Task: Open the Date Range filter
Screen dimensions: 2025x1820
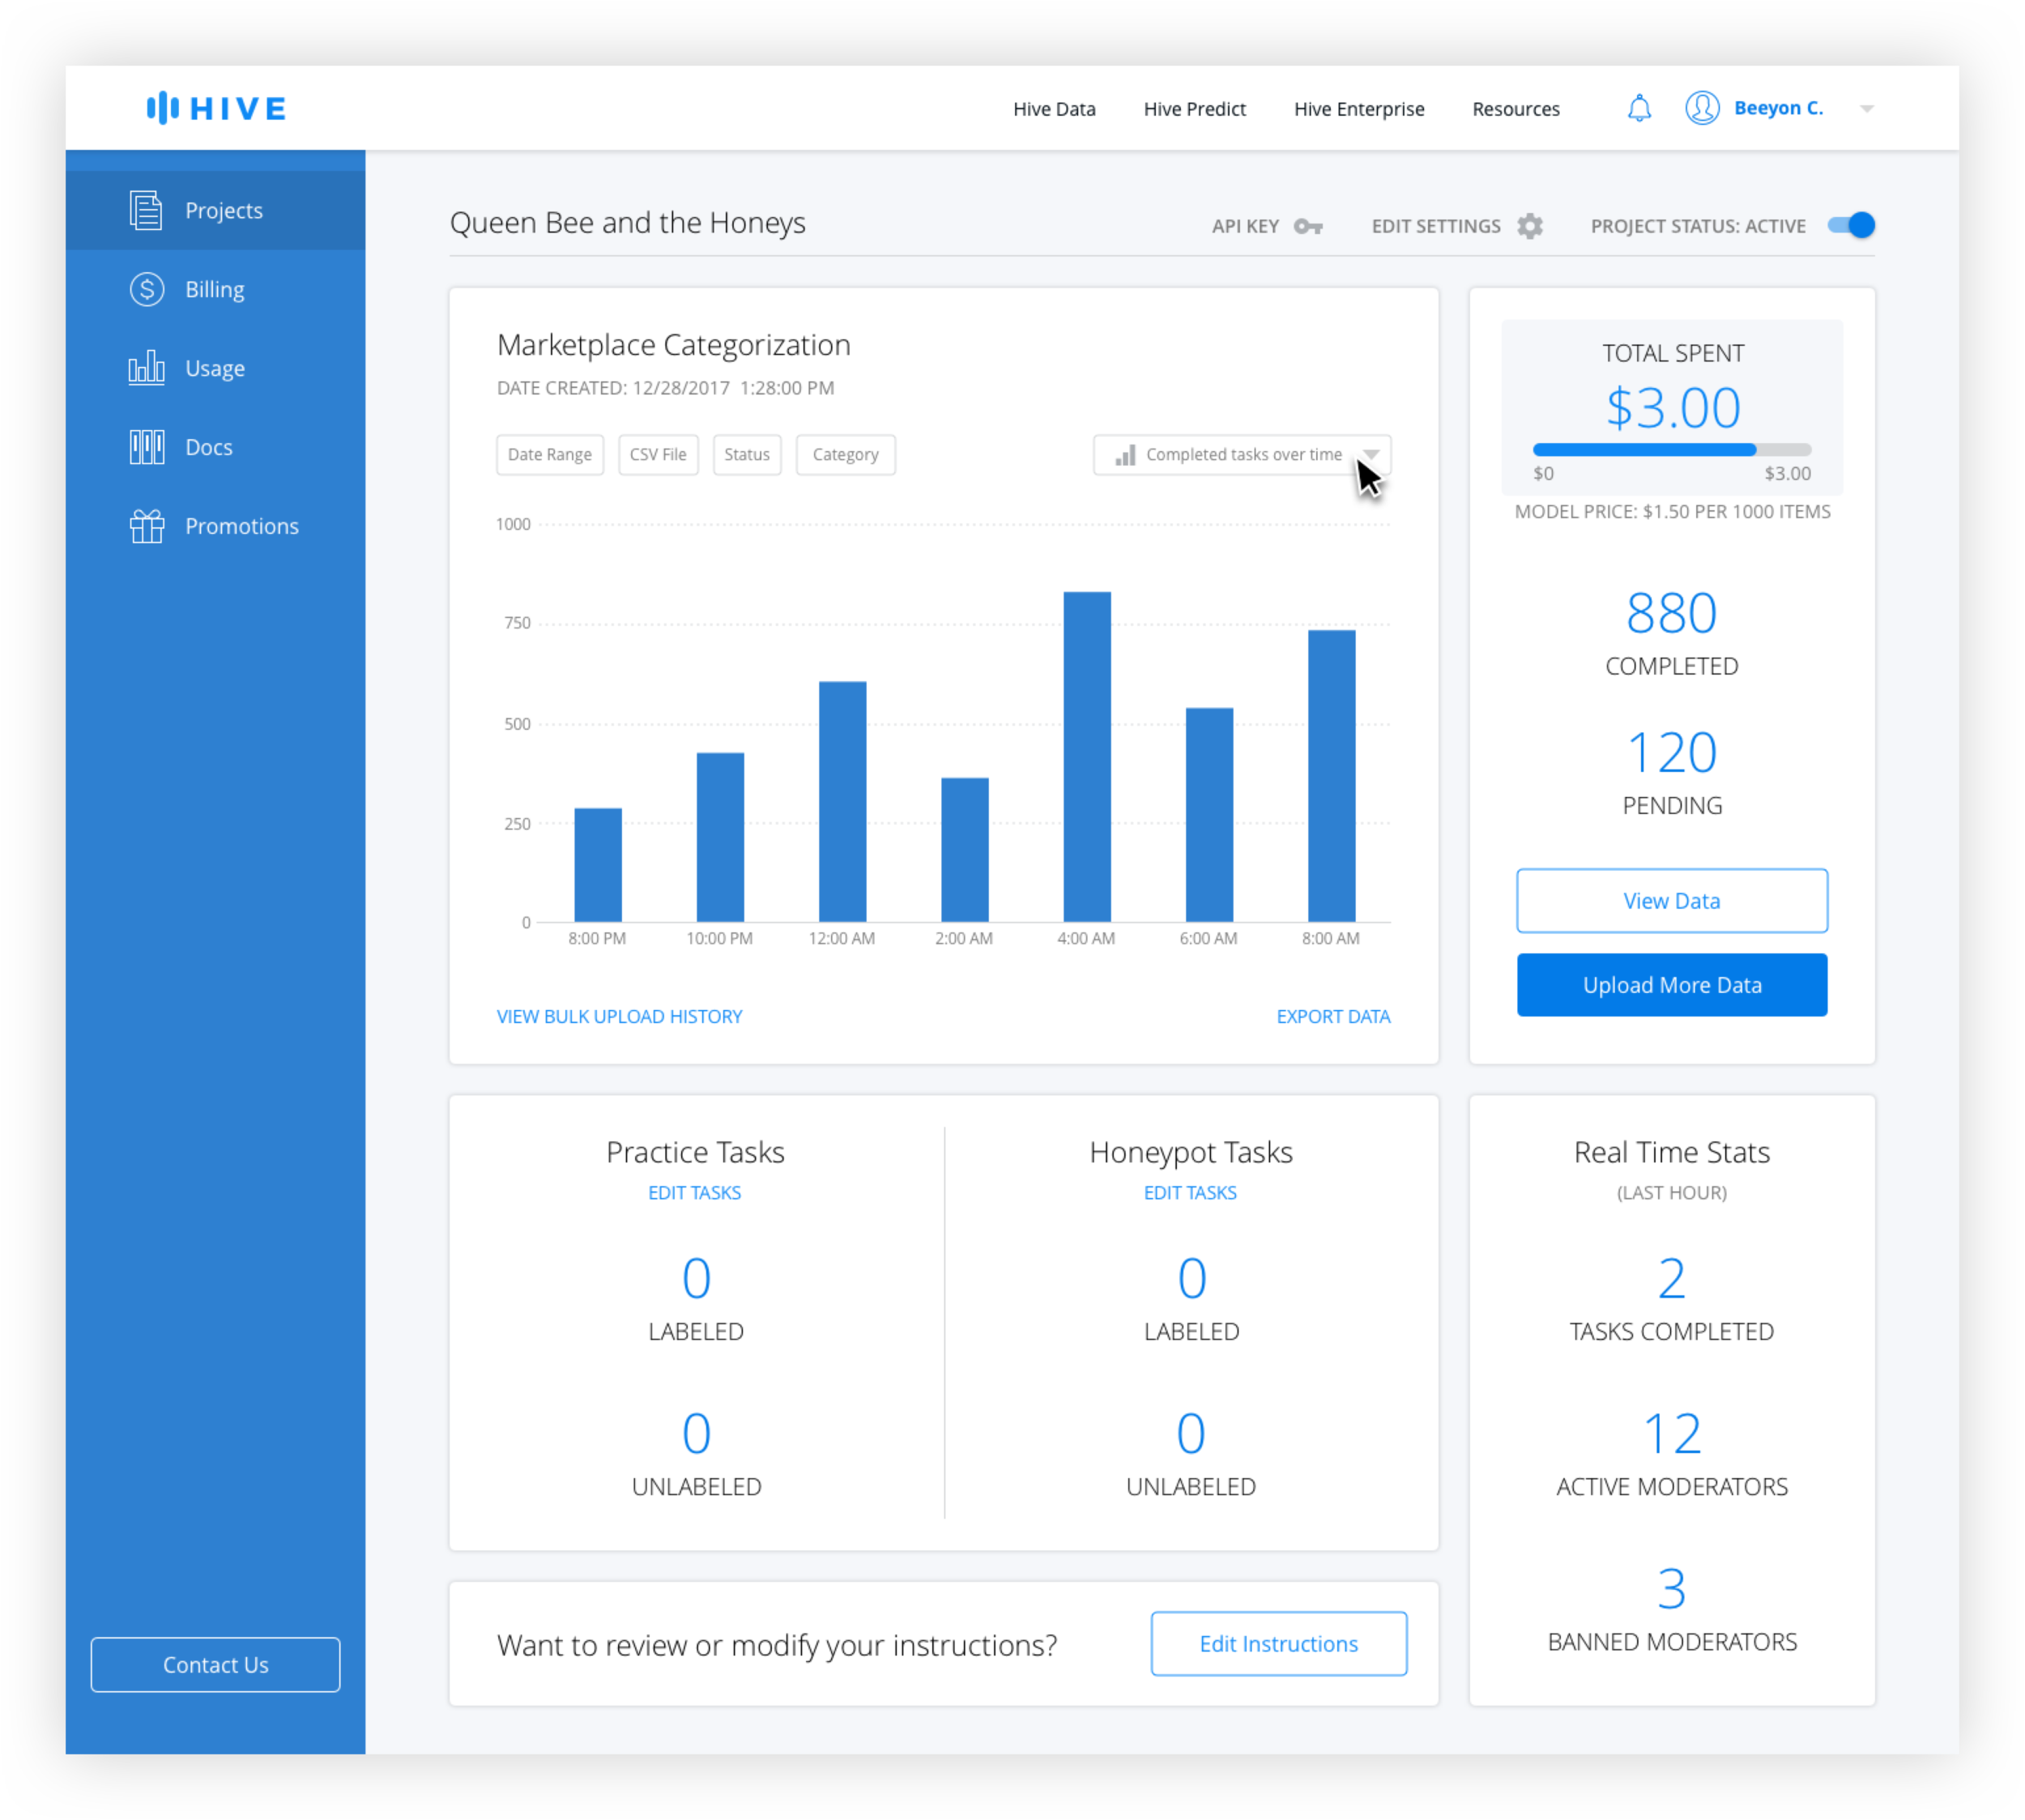Action: pos(550,455)
